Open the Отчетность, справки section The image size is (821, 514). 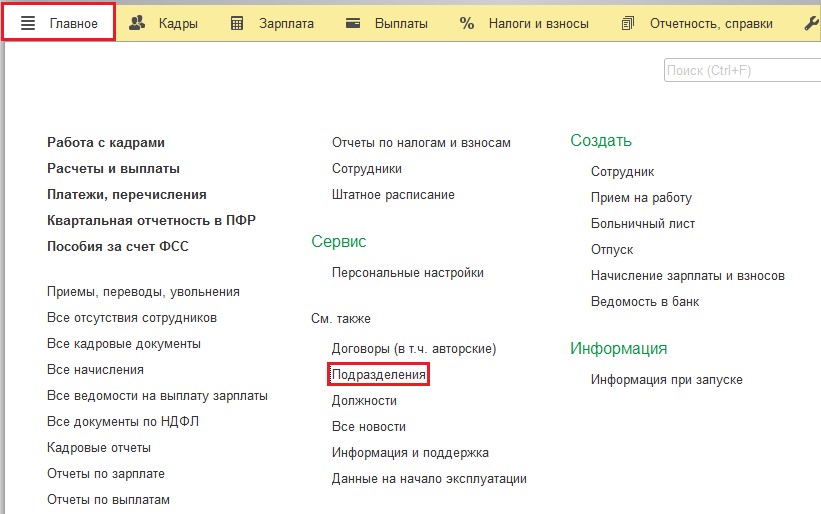pos(710,23)
